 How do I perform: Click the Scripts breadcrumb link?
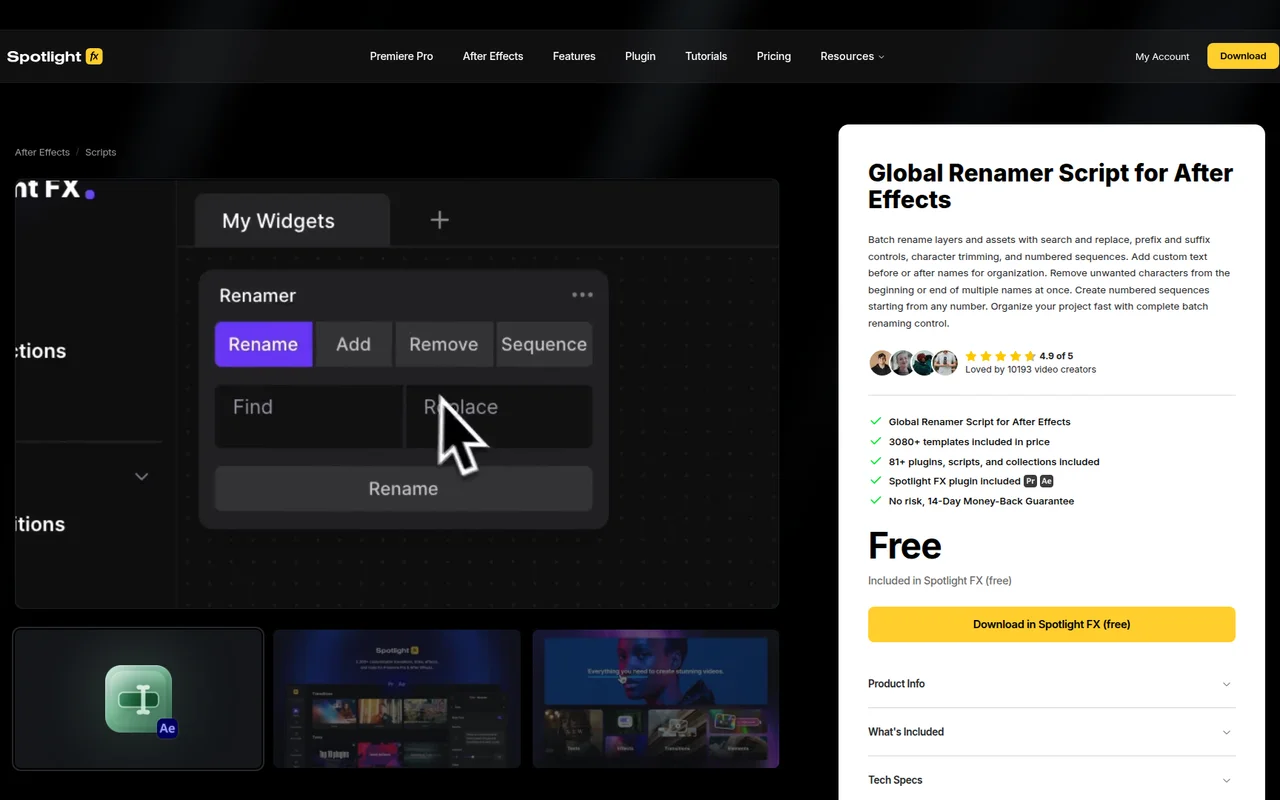pos(100,152)
